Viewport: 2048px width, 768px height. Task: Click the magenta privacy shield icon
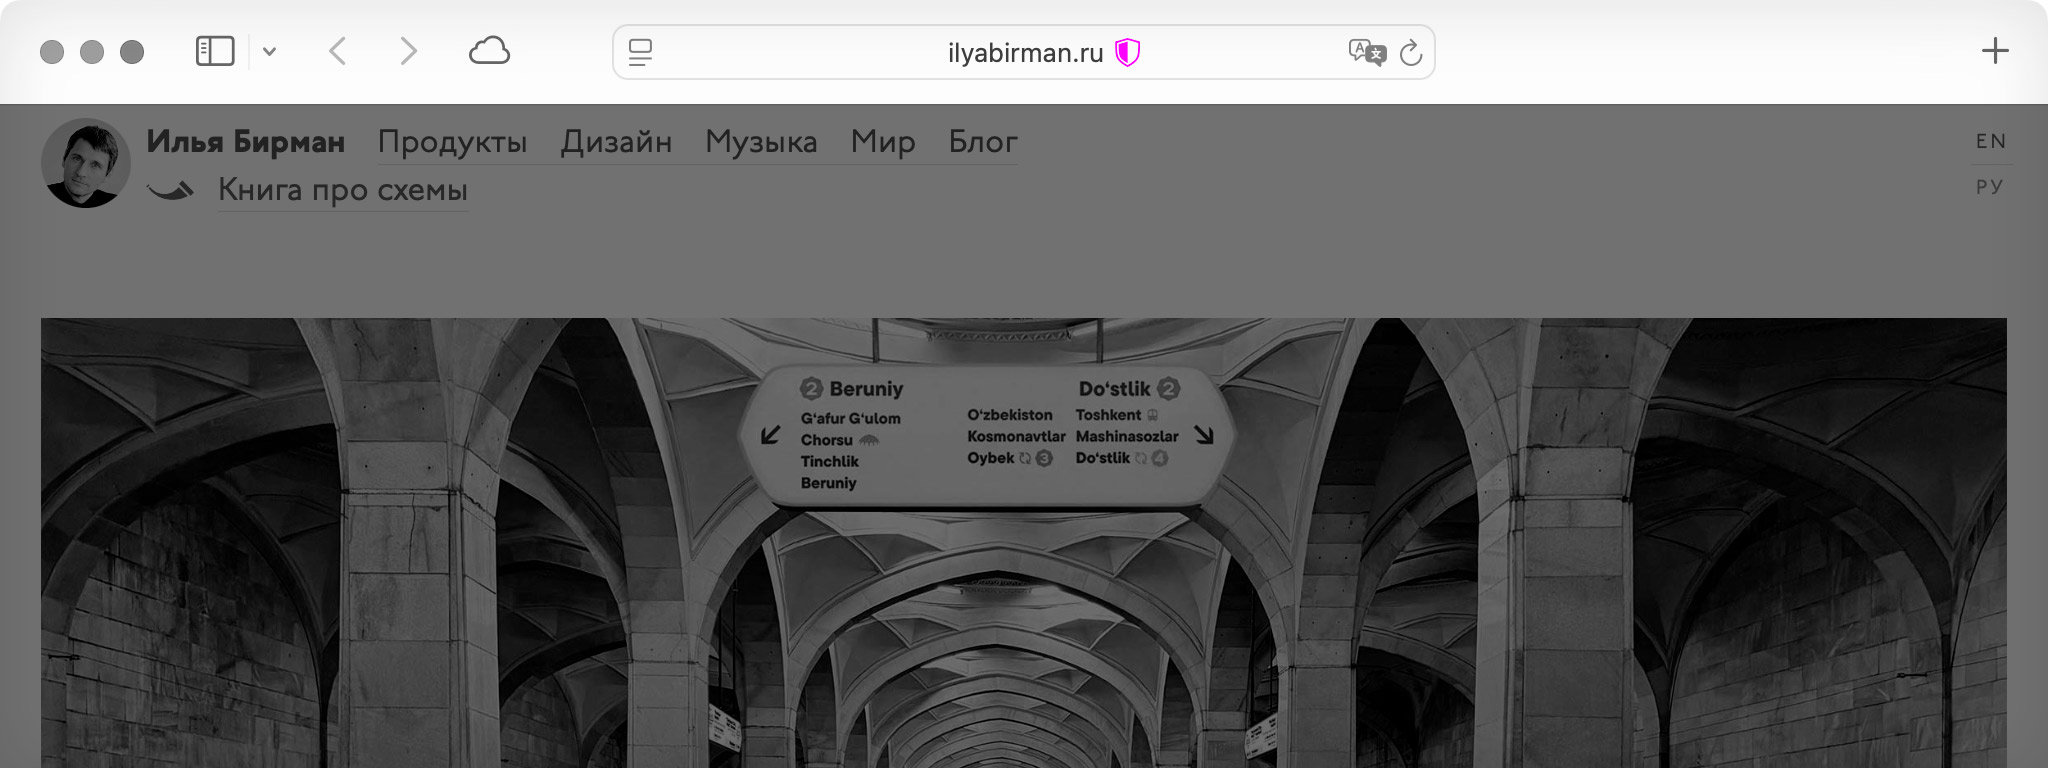pyautogui.click(x=1128, y=52)
